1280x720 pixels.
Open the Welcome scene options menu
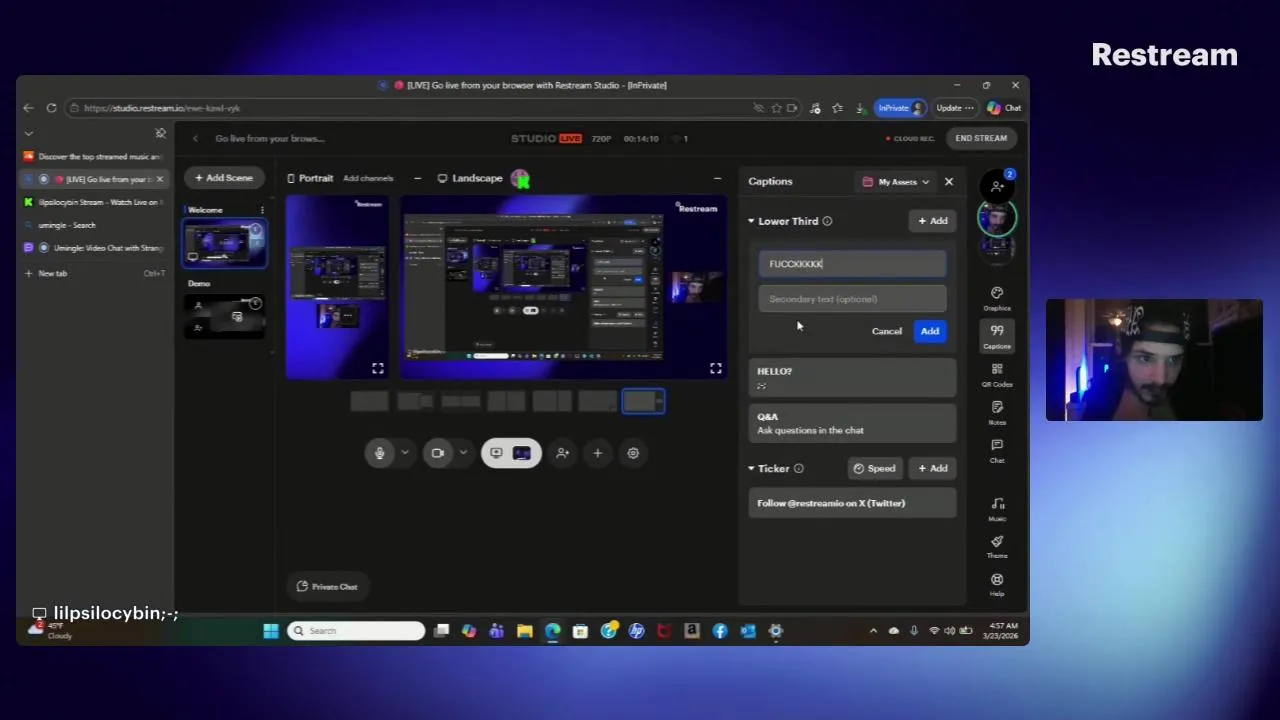tap(262, 210)
